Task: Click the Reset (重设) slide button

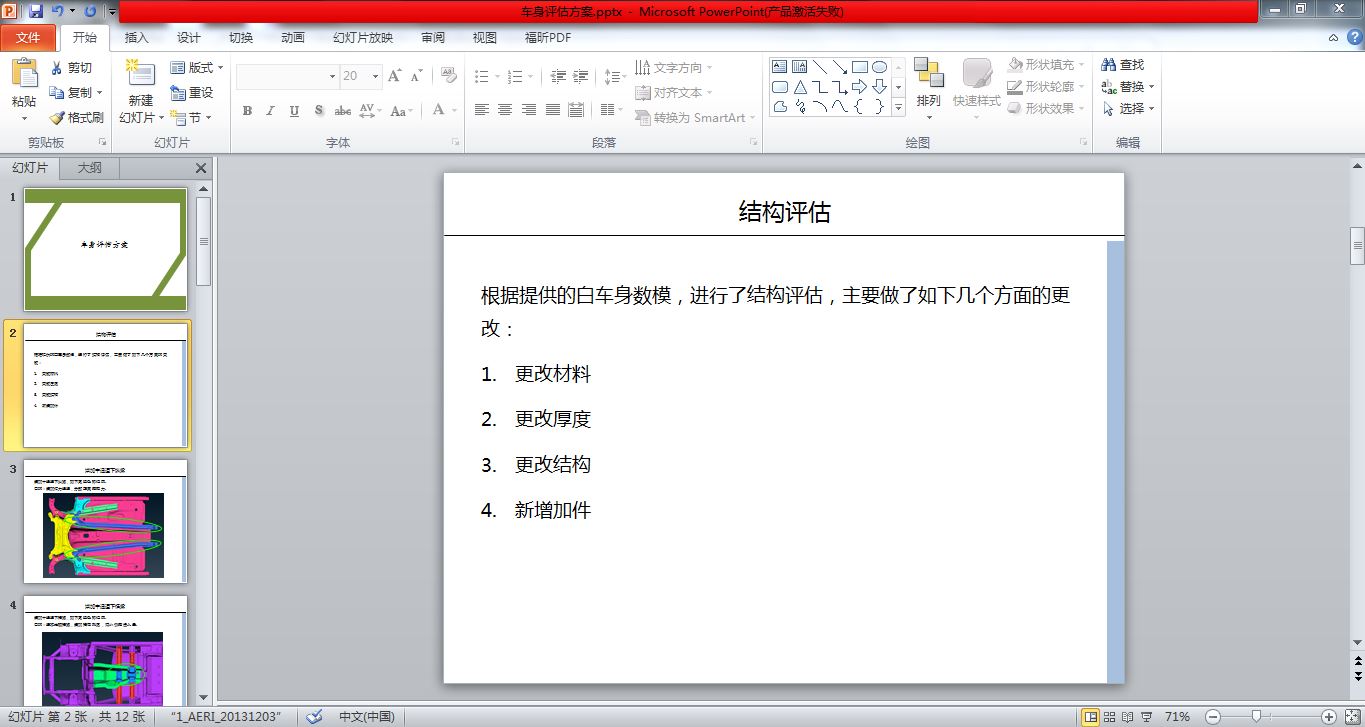Action: [192, 93]
